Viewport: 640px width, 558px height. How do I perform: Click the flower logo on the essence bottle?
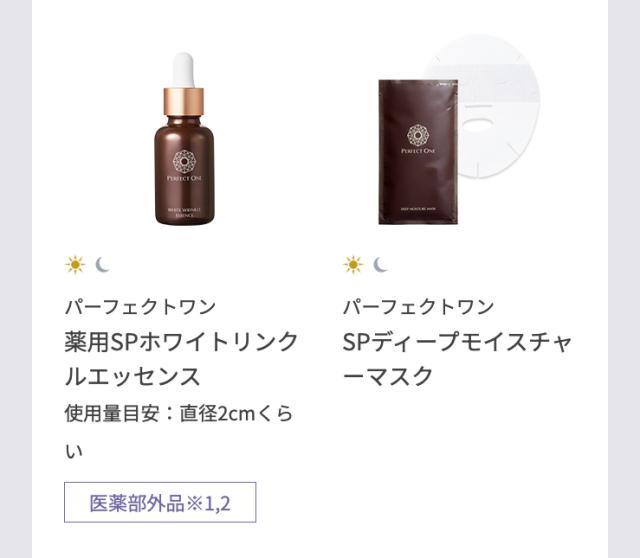click(184, 162)
